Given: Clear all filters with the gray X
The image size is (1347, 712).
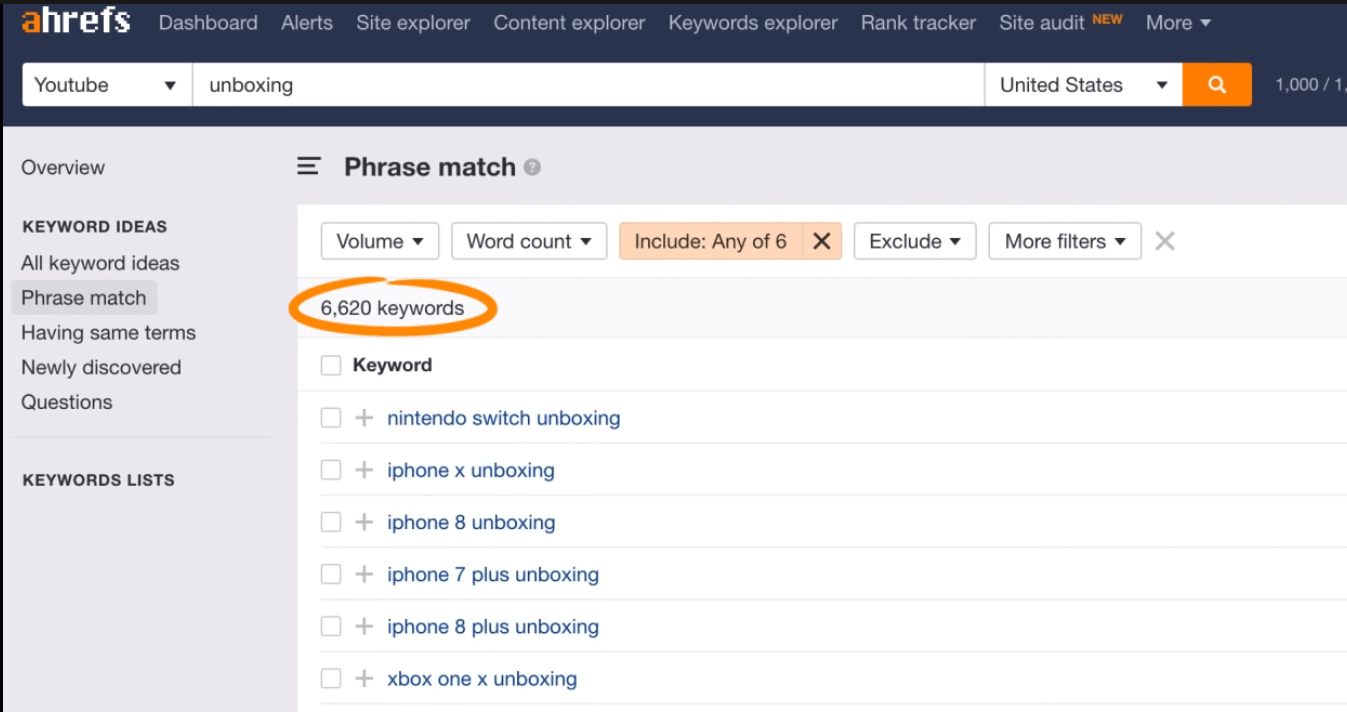Looking at the screenshot, I should point(1165,241).
